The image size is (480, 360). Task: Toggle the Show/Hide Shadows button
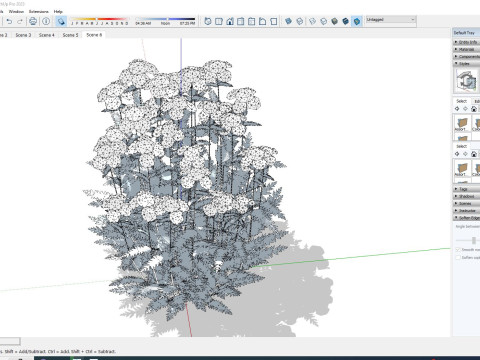61,22
